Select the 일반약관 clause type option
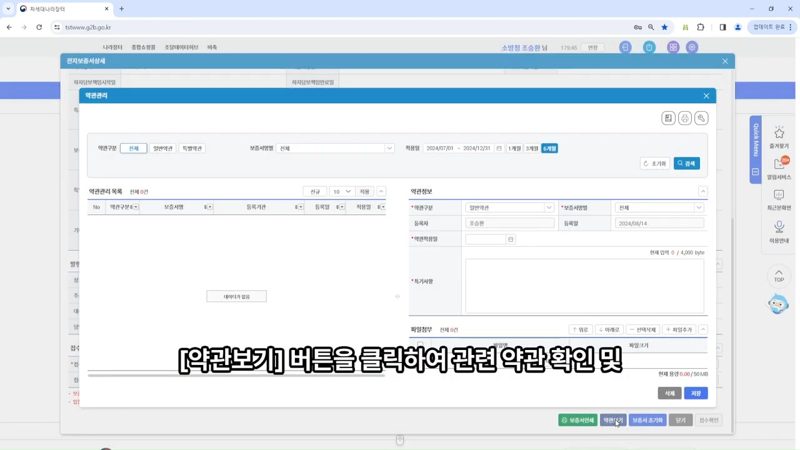Screen dimensions: 800x450 [x=163, y=148]
